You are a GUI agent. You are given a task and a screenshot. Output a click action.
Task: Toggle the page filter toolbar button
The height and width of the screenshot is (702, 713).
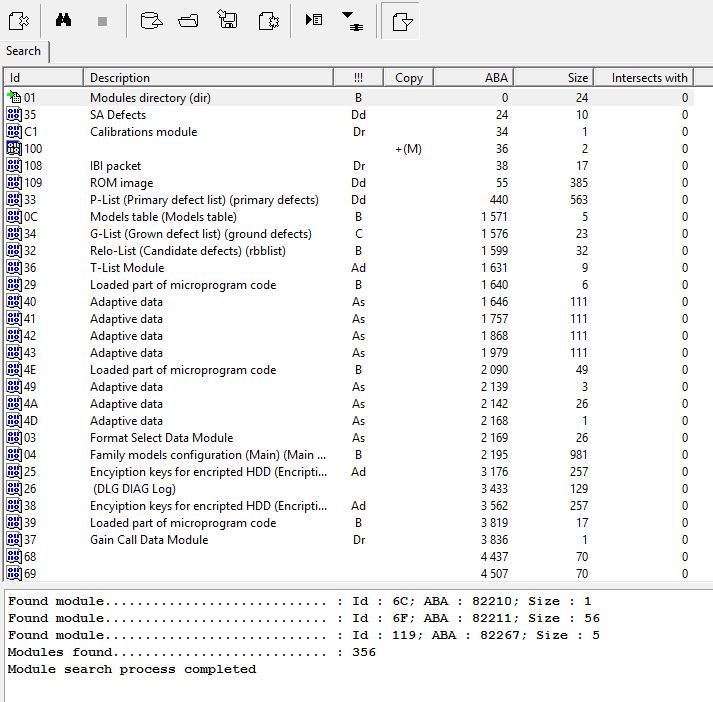[401, 20]
